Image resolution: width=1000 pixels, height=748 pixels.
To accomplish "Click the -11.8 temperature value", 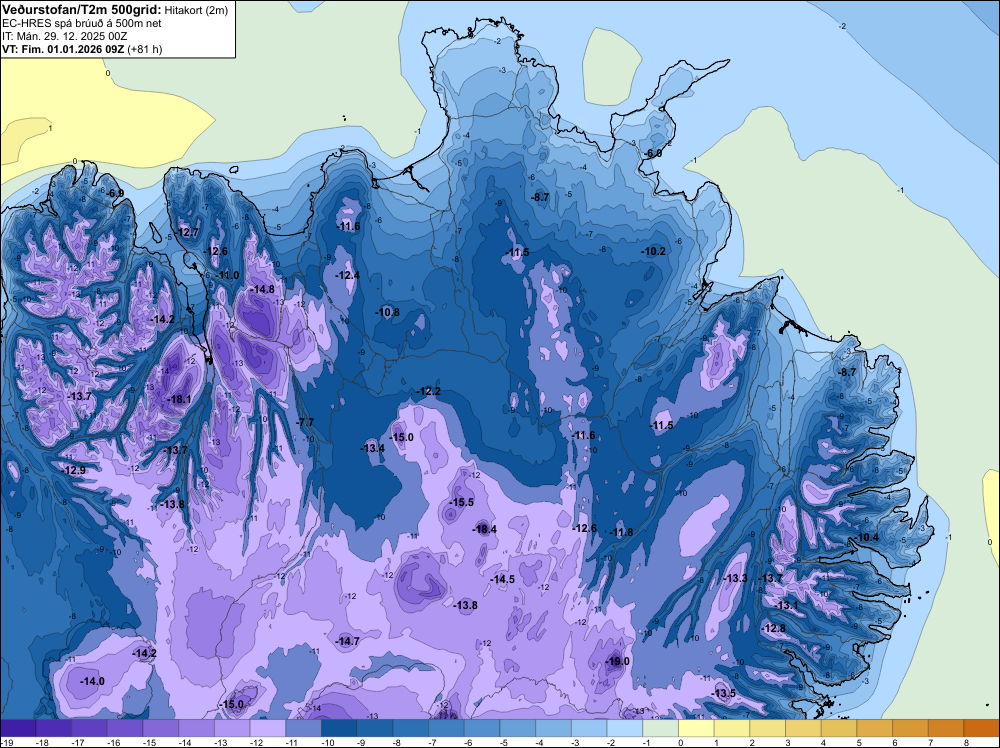I will tap(621, 532).
